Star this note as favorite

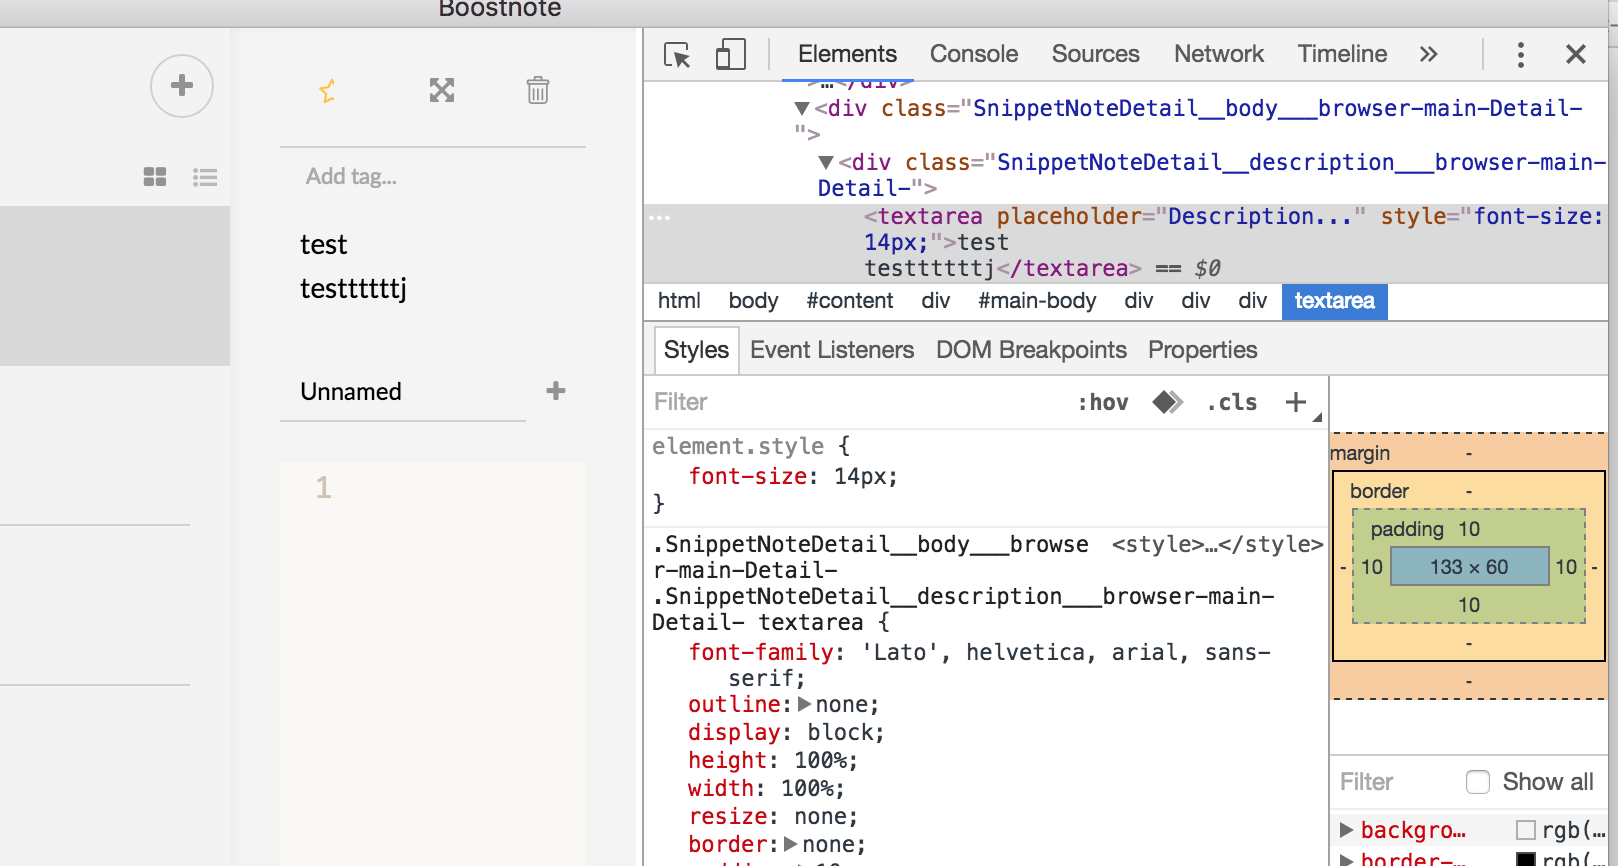(x=328, y=91)
